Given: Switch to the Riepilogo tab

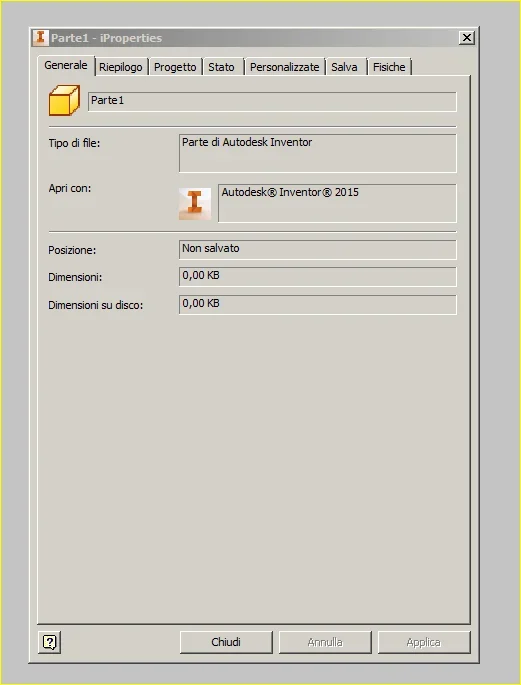Looking at the screenshot, I should 121,67.
